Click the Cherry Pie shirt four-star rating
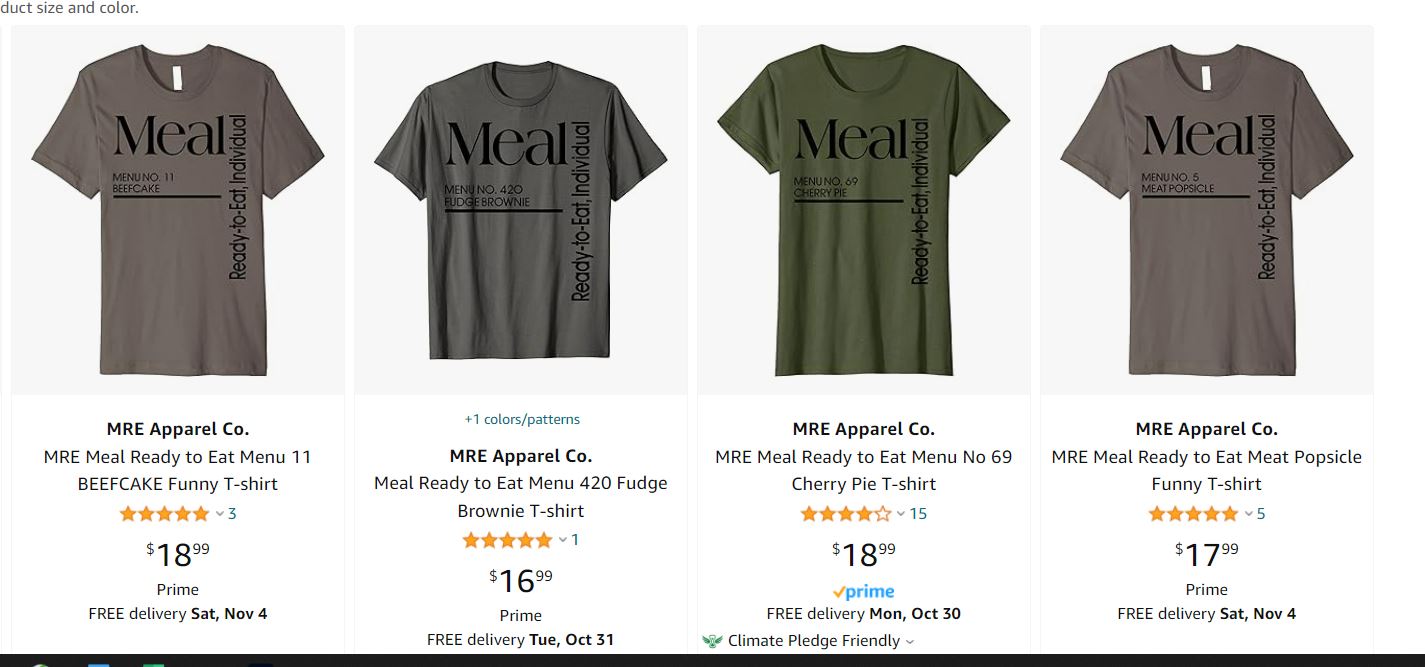 [x=845, y=514]
